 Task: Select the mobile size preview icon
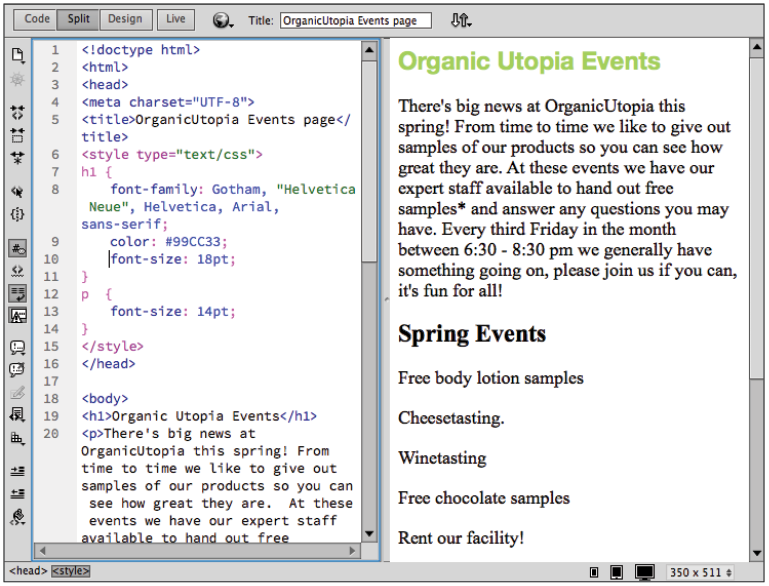[x=594, y=572]
